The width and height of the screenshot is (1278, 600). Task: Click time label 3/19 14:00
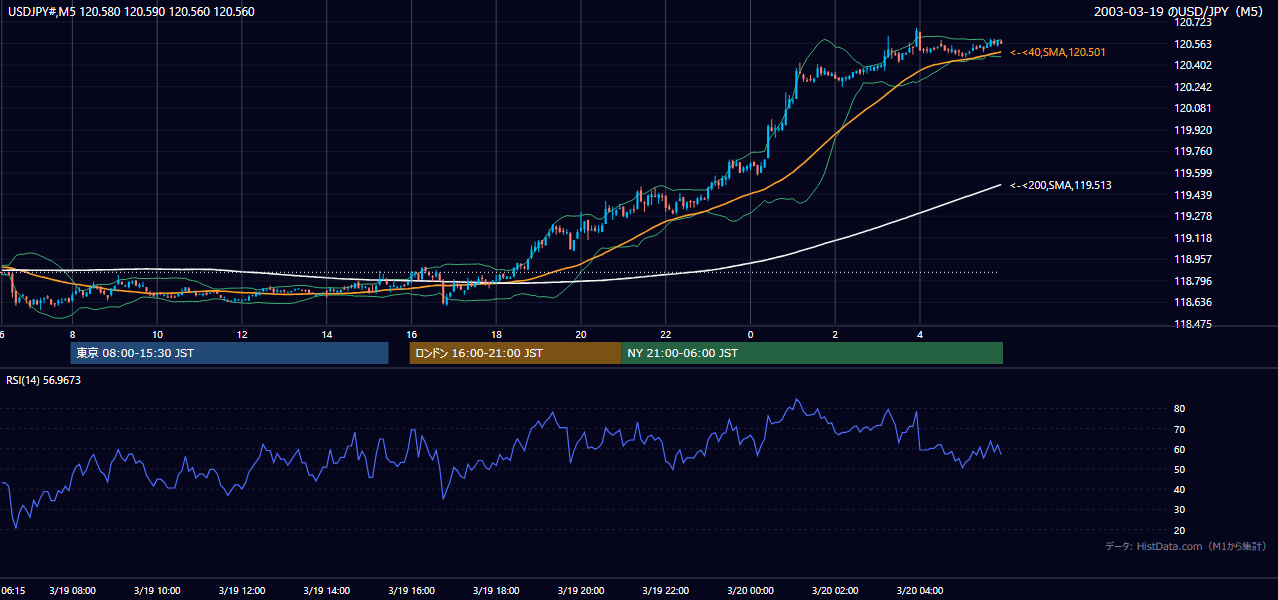click(327, 591)
